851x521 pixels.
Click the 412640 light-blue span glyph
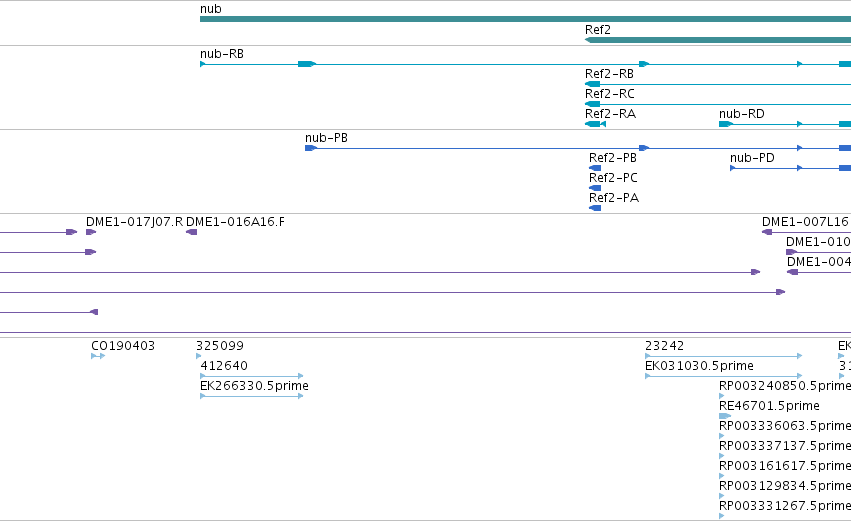click(x=252, y=376)
